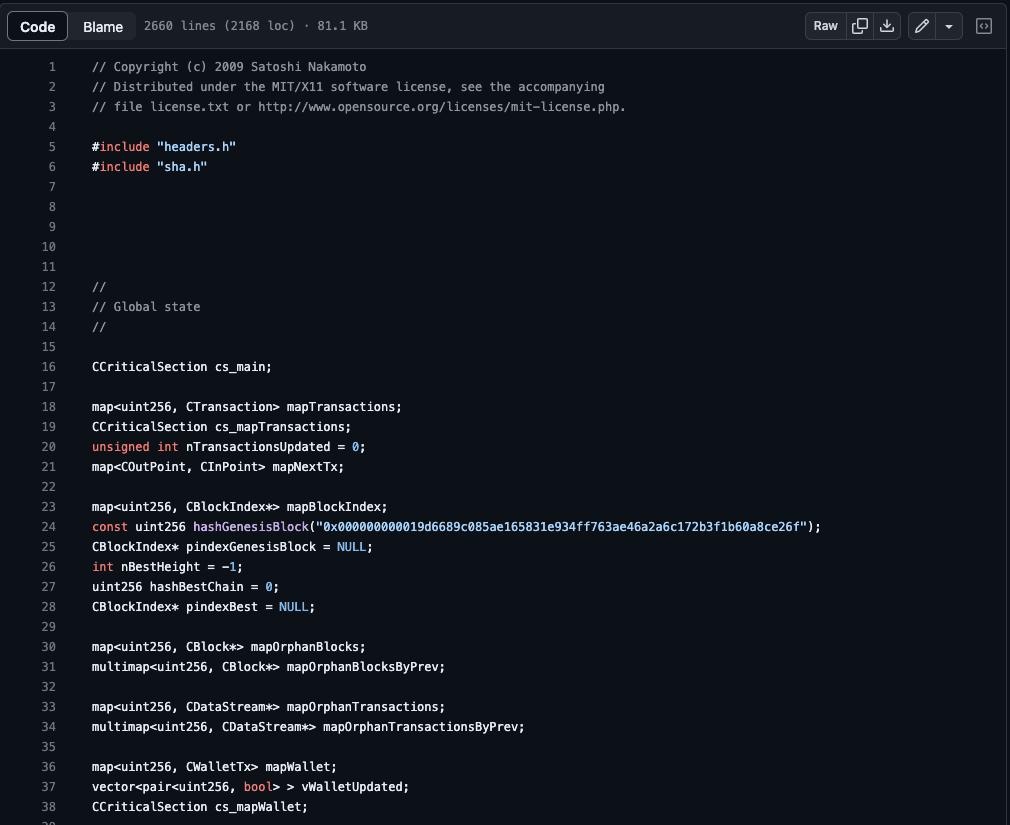Click line number 1
The height and width of the screenshot is (825, 1010).
[x=52, y=67]
